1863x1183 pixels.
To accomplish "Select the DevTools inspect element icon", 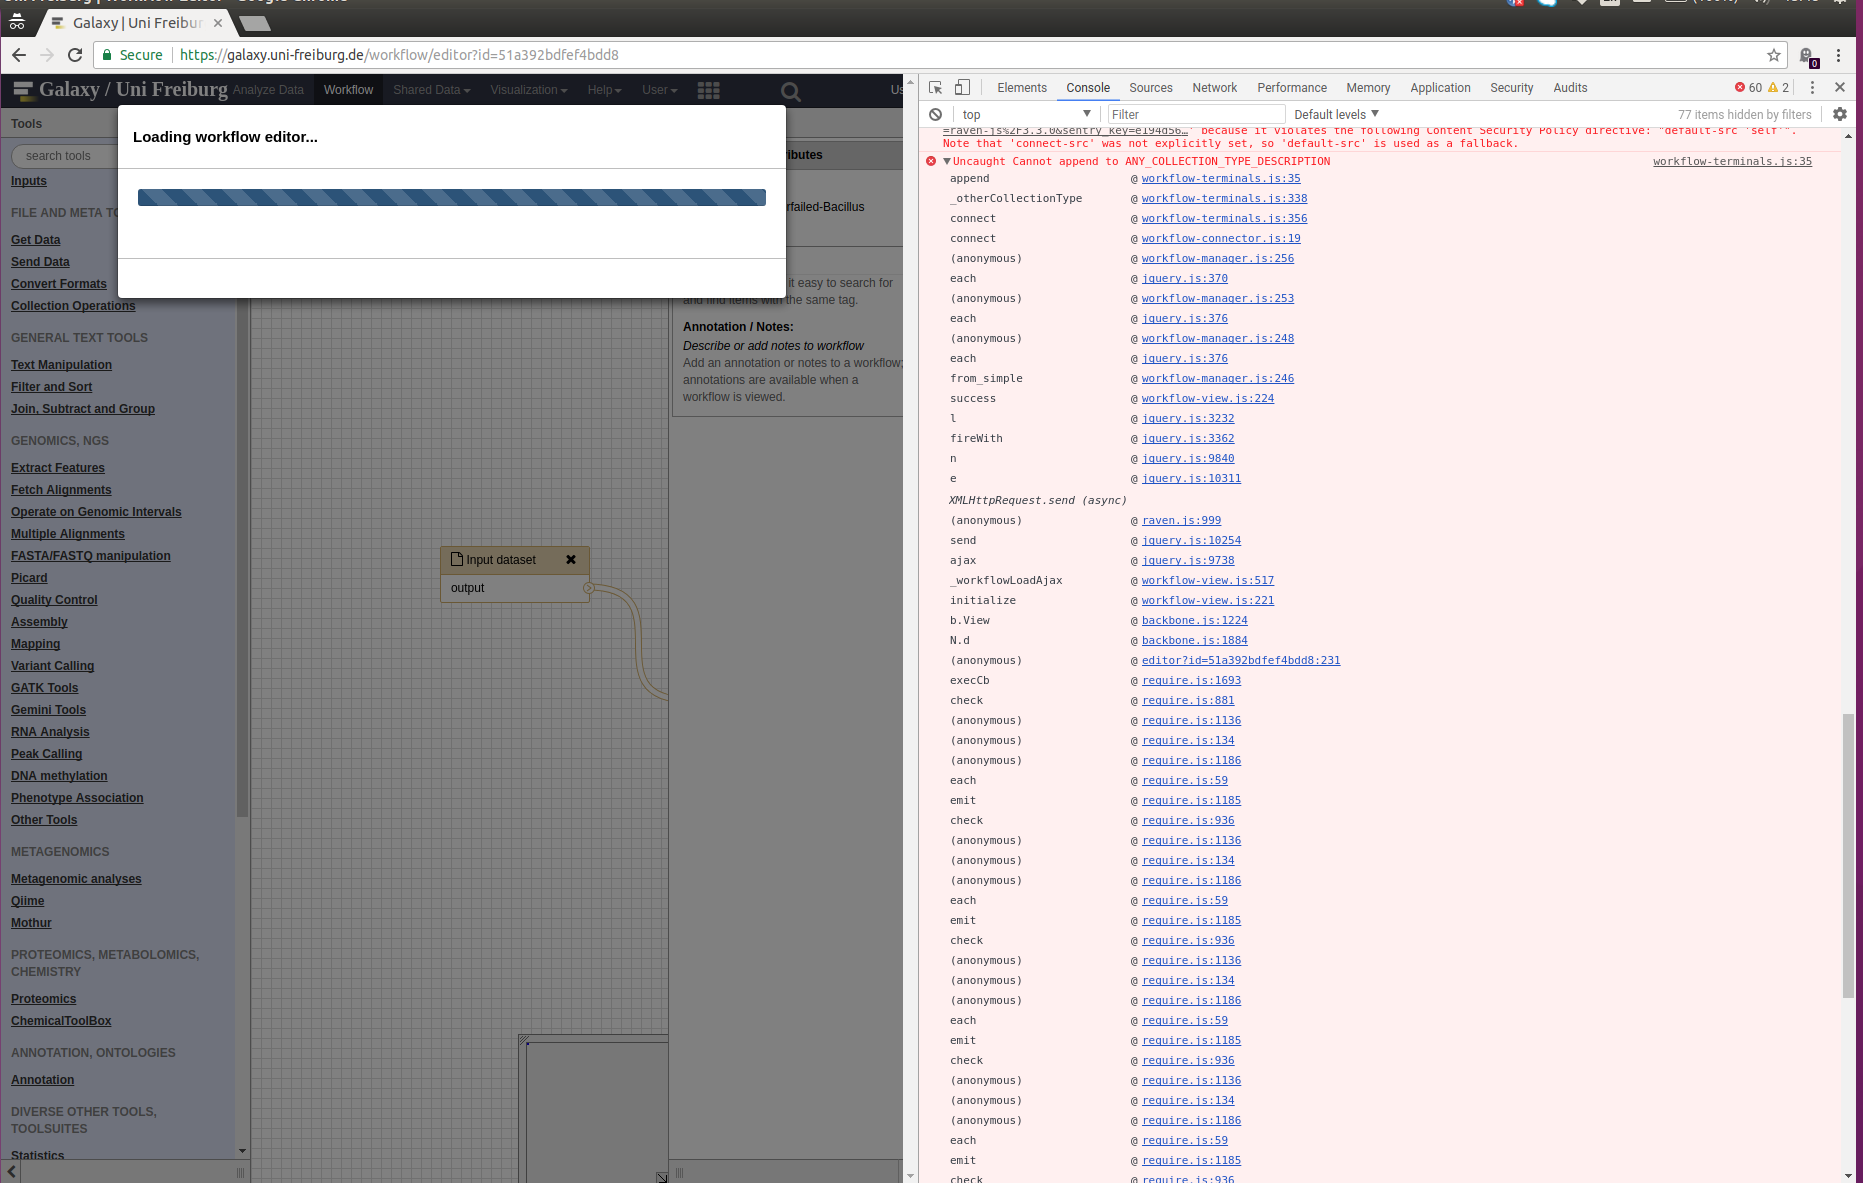I will tap(936, 88).
